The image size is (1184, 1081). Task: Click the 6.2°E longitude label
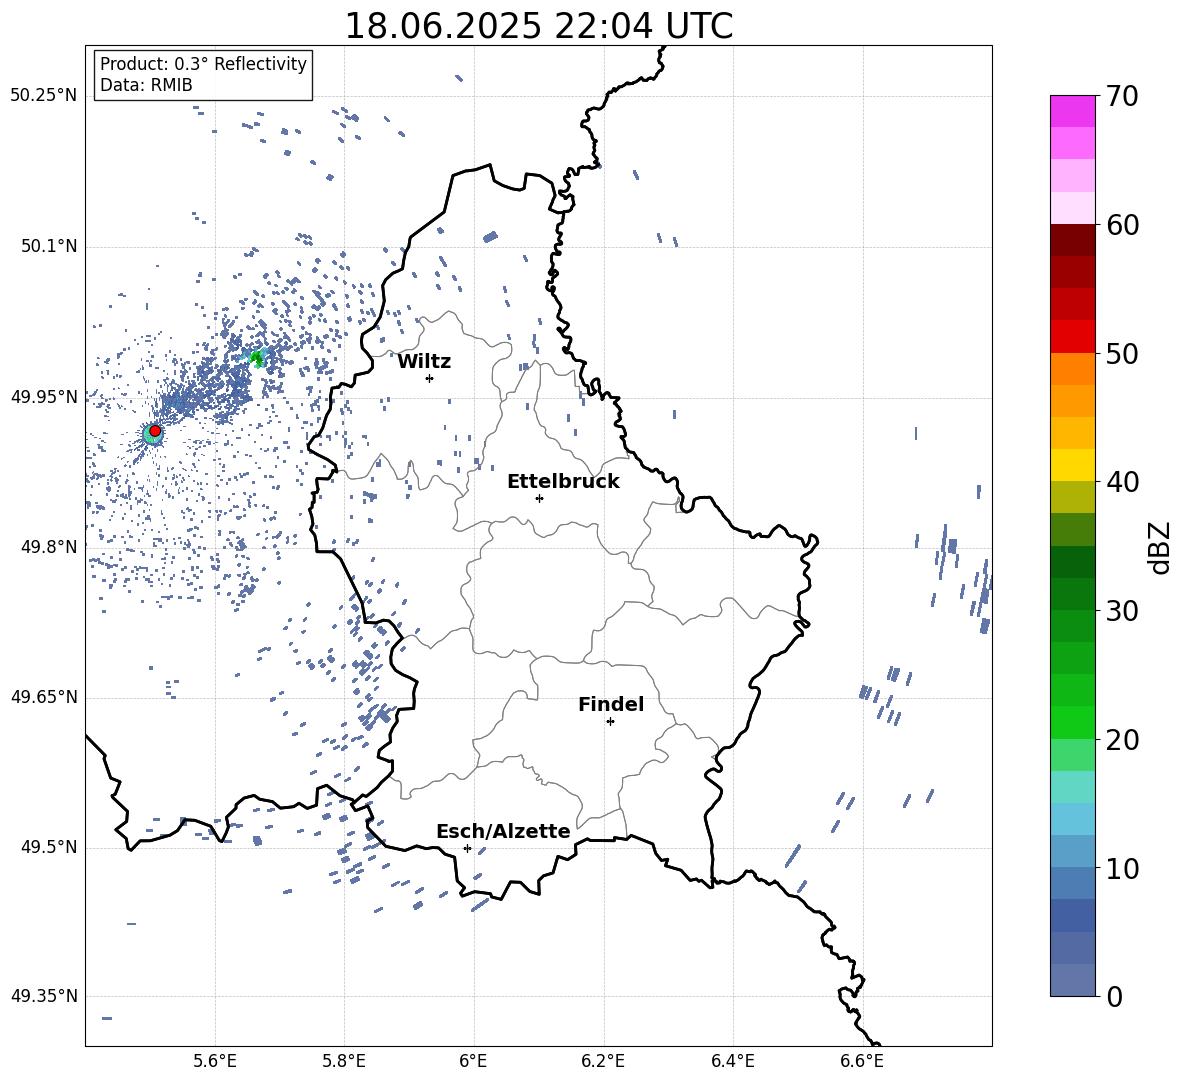click(603, 1061)
